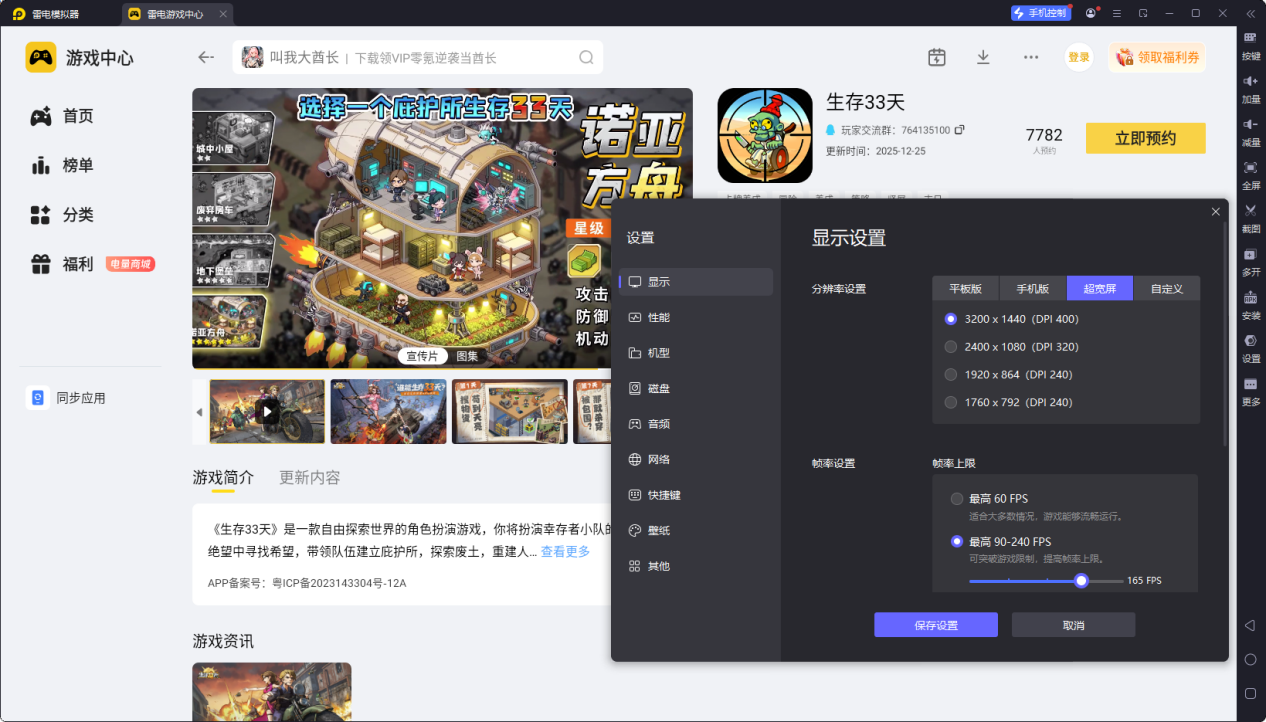Viewport: 1266px width, 722px height.
Task: Select the 最高 90-240 FPS option
Action: [x=957, y=542]
